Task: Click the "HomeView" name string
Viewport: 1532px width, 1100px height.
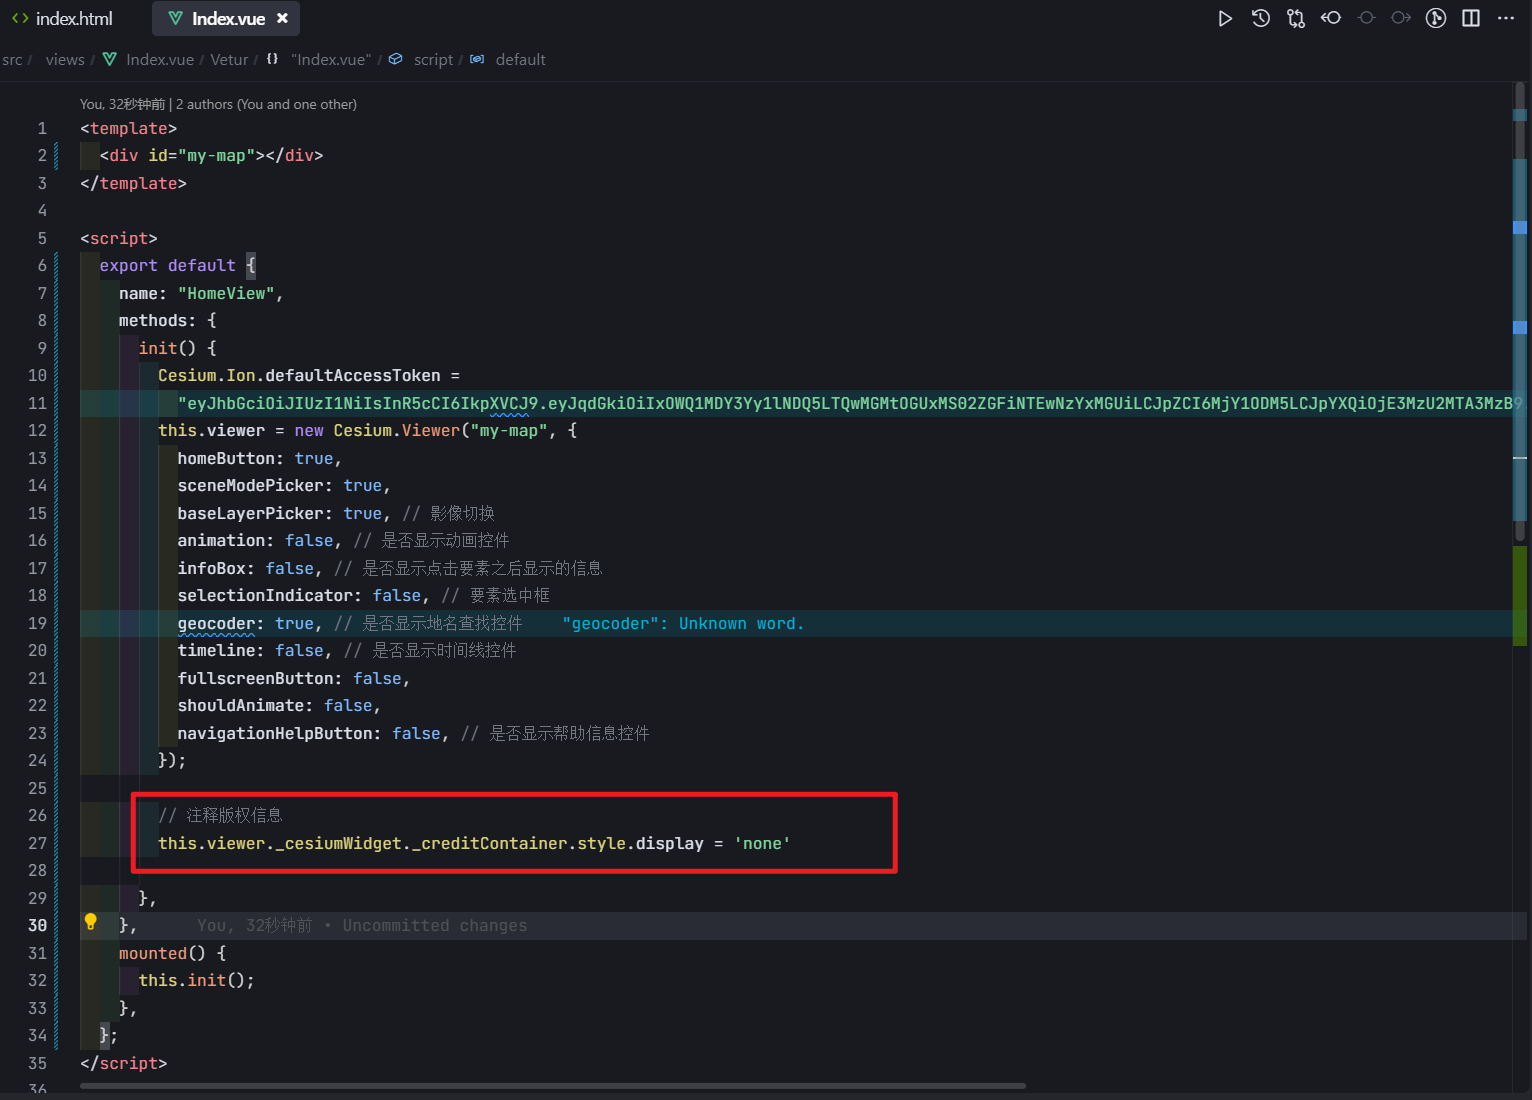Action: pyautogui.click(x=226, y=294)
